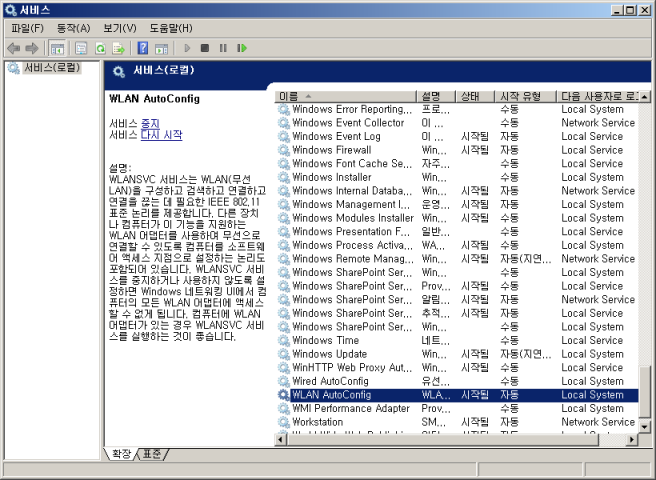The width and height of the screenshot is (656, 480).
Task: Click the 다시 시작 link to restart service
Action: tap(161, 135)
